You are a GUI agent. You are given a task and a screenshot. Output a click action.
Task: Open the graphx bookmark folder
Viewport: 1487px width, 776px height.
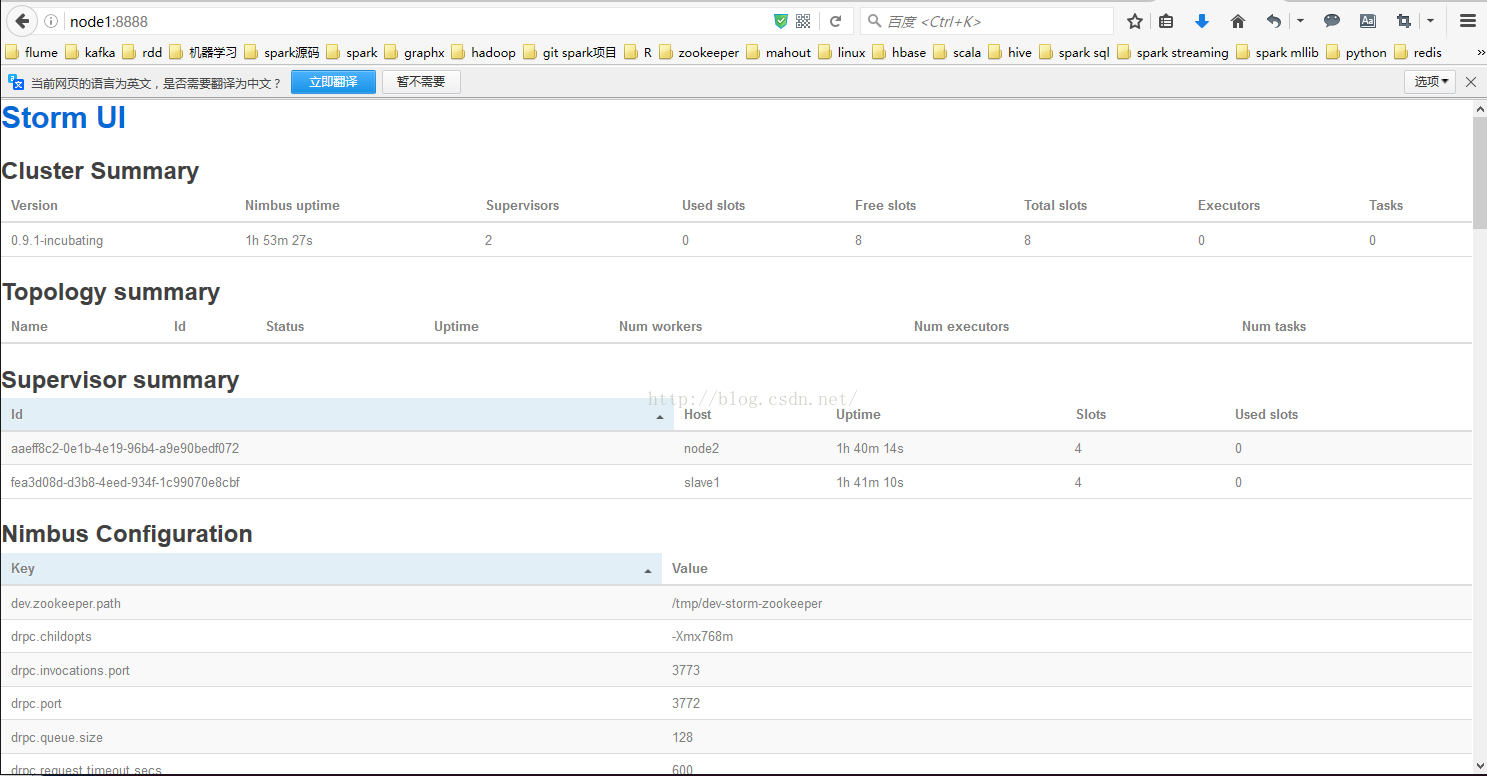[414, 53]
